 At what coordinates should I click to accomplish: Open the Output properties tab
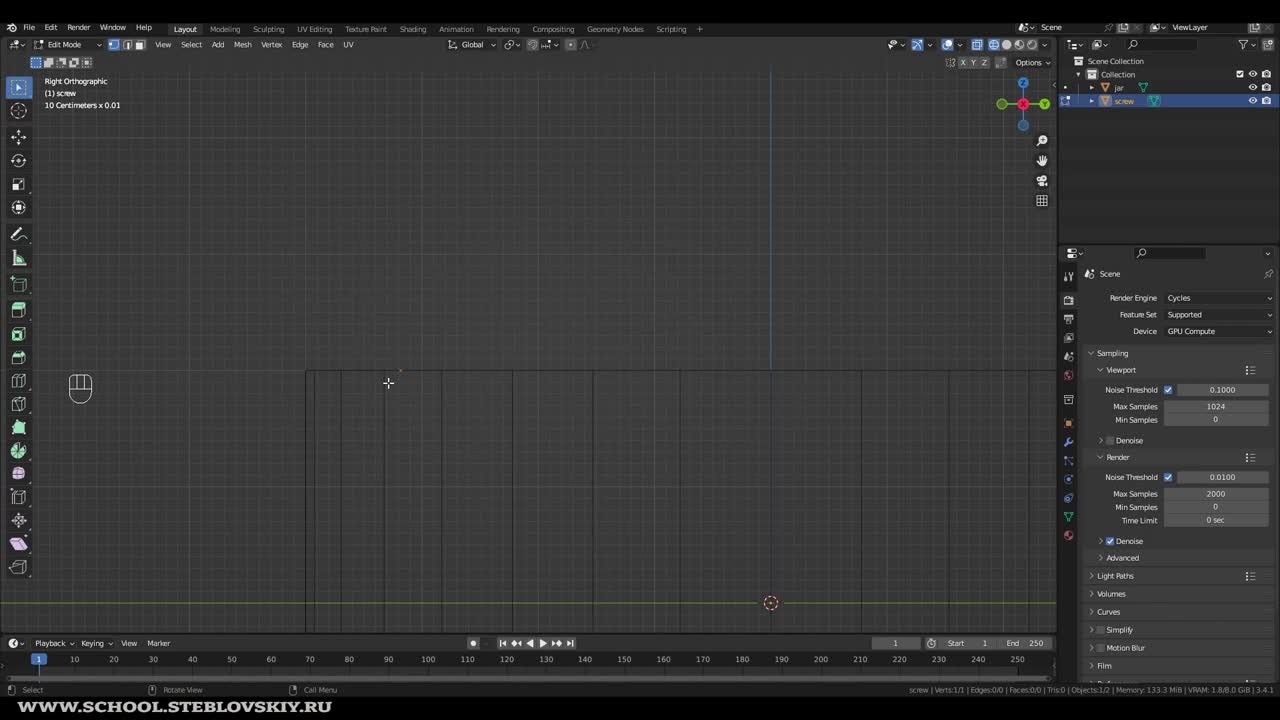click(1068, 319)
